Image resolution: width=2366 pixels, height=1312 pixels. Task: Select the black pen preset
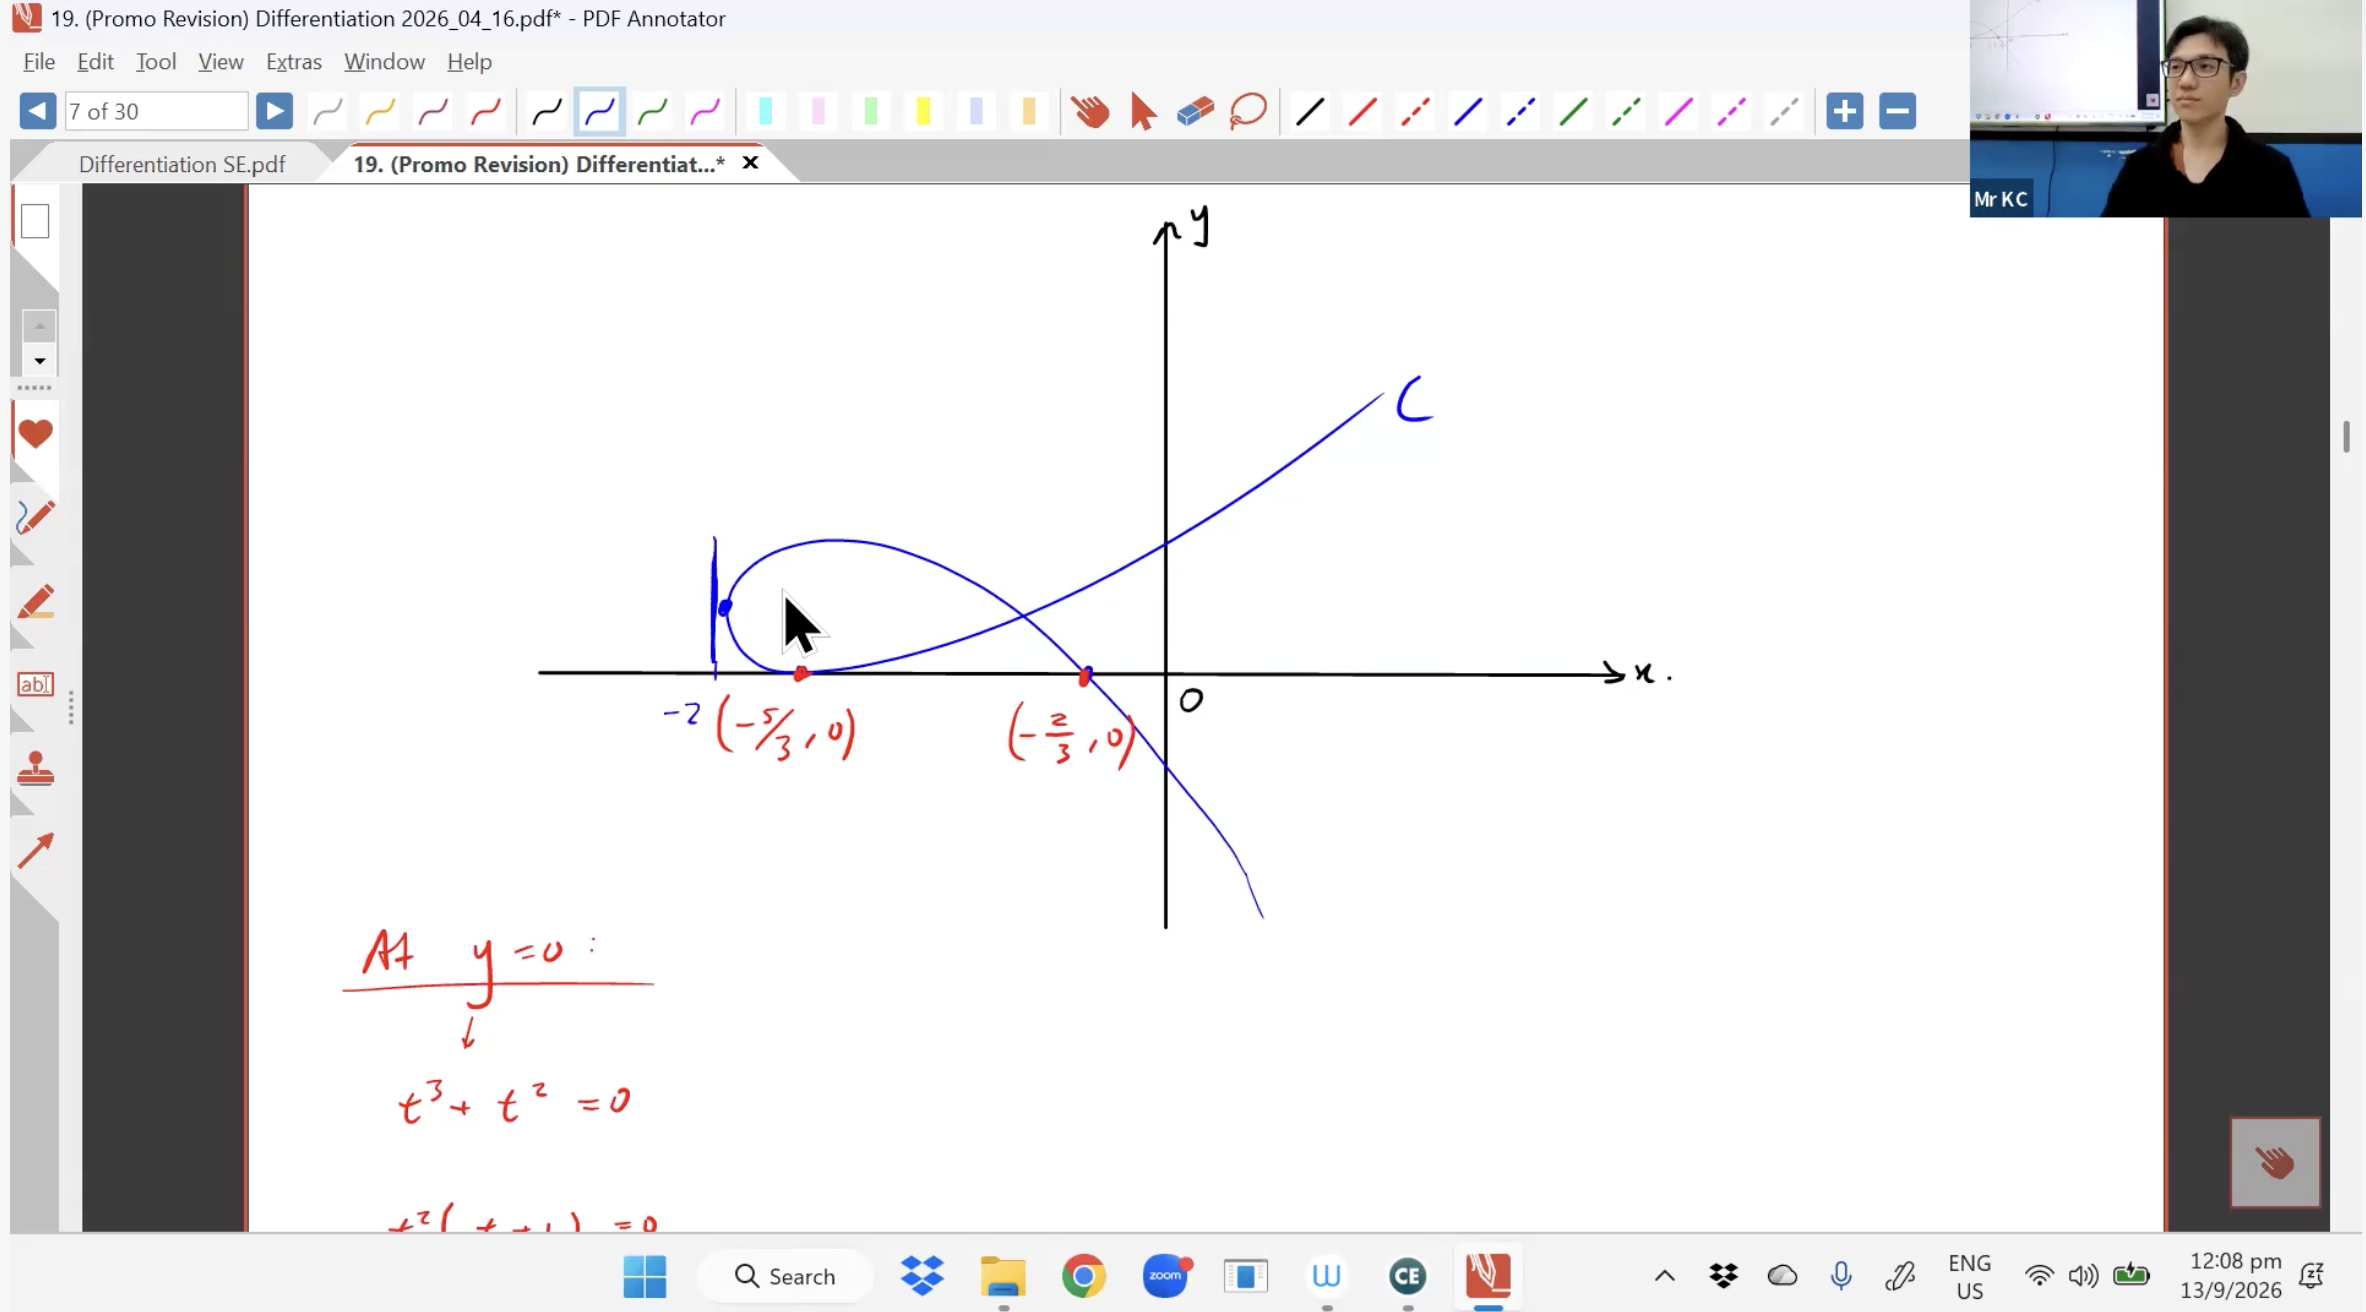(547, 111)
